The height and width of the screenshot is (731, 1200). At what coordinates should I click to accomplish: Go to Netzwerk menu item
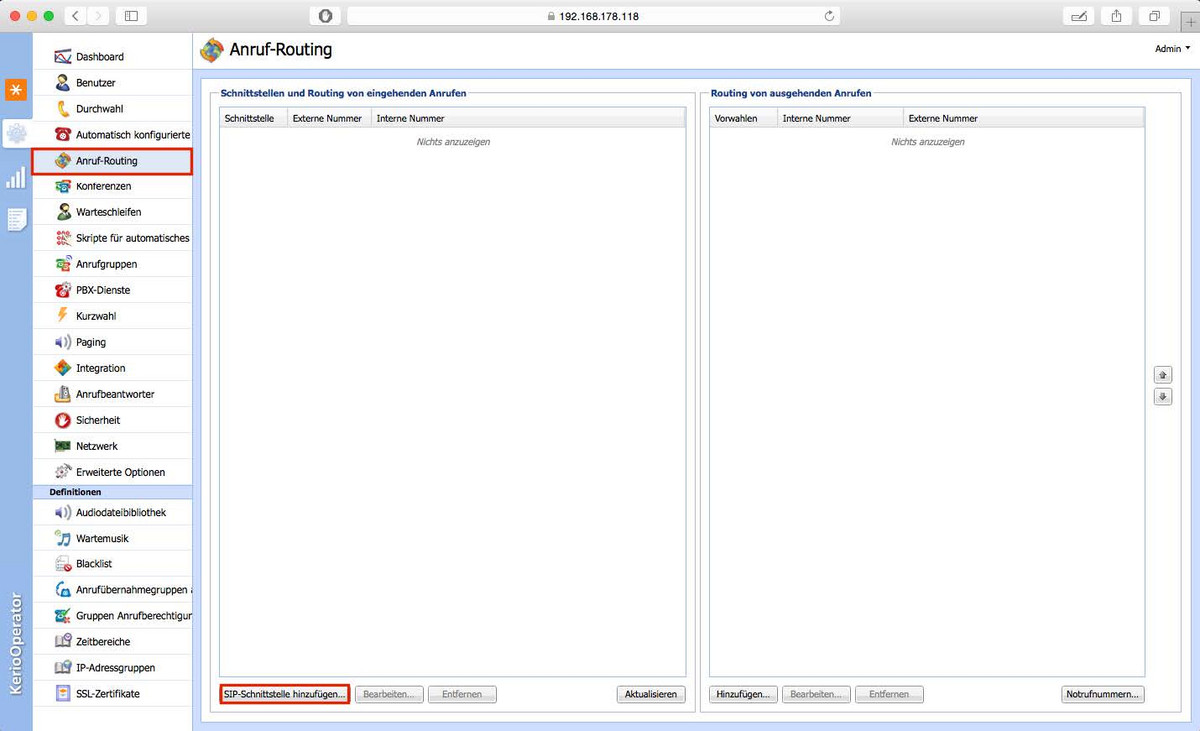(x=97, y=446)
